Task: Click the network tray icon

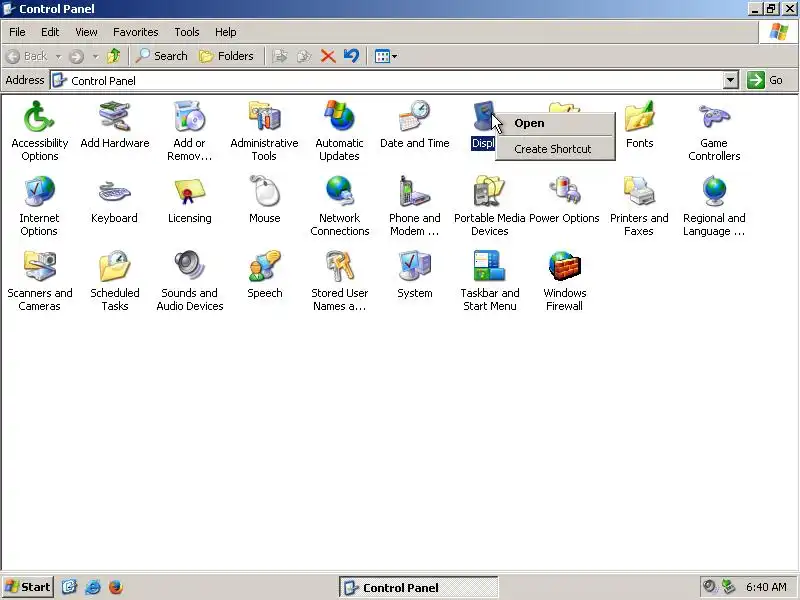Action: (728, 587)
